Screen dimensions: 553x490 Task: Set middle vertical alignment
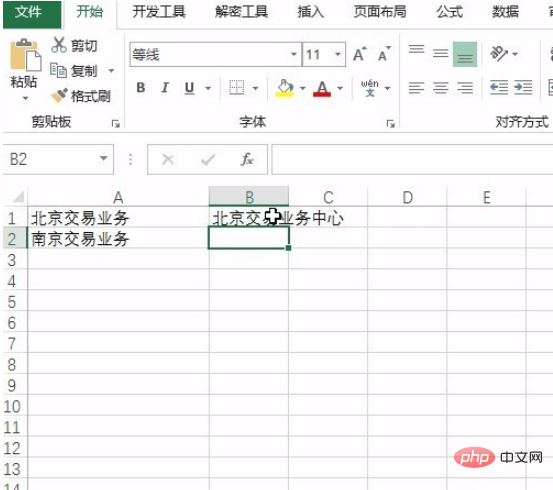click(x=440, y=54)
